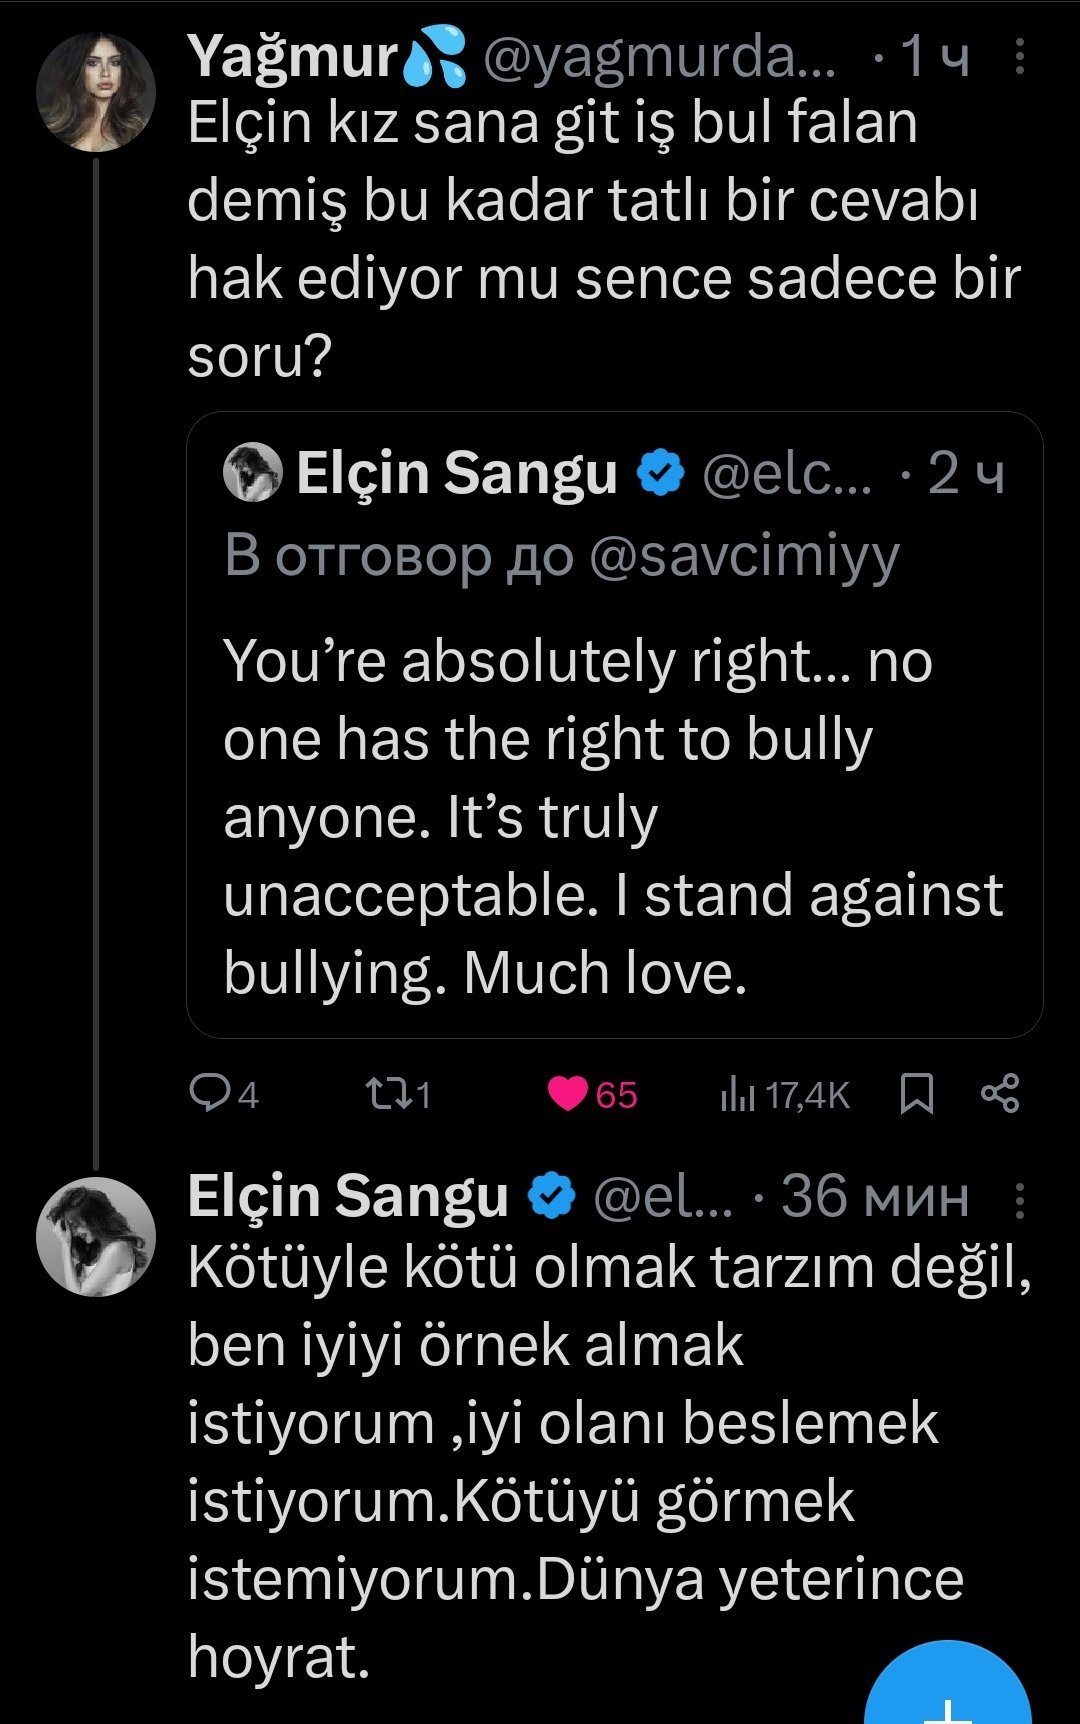Viewport: 1080px width, 1724px height.
Task: Tap the Yağmur display name
Action: pos(292,58)
